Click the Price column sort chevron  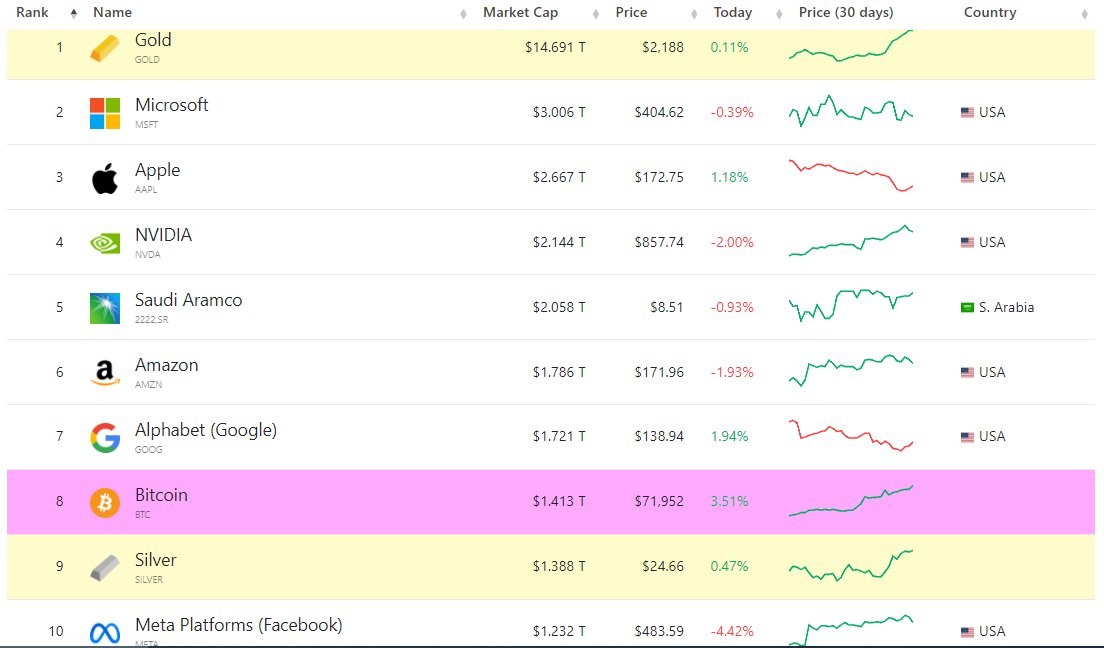[x=693, y=13]
